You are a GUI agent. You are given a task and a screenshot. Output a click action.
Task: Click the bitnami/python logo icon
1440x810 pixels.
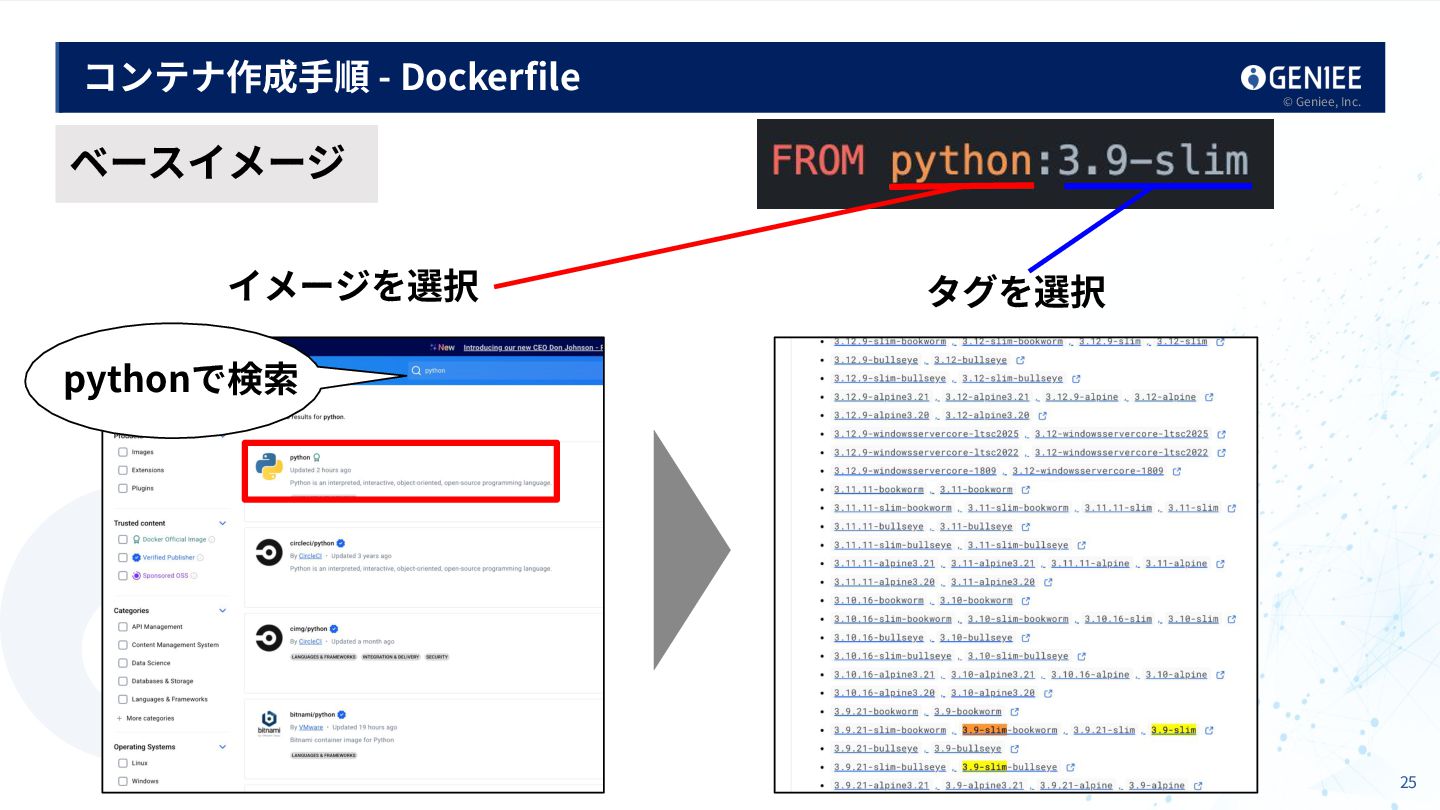click(269, 722)
